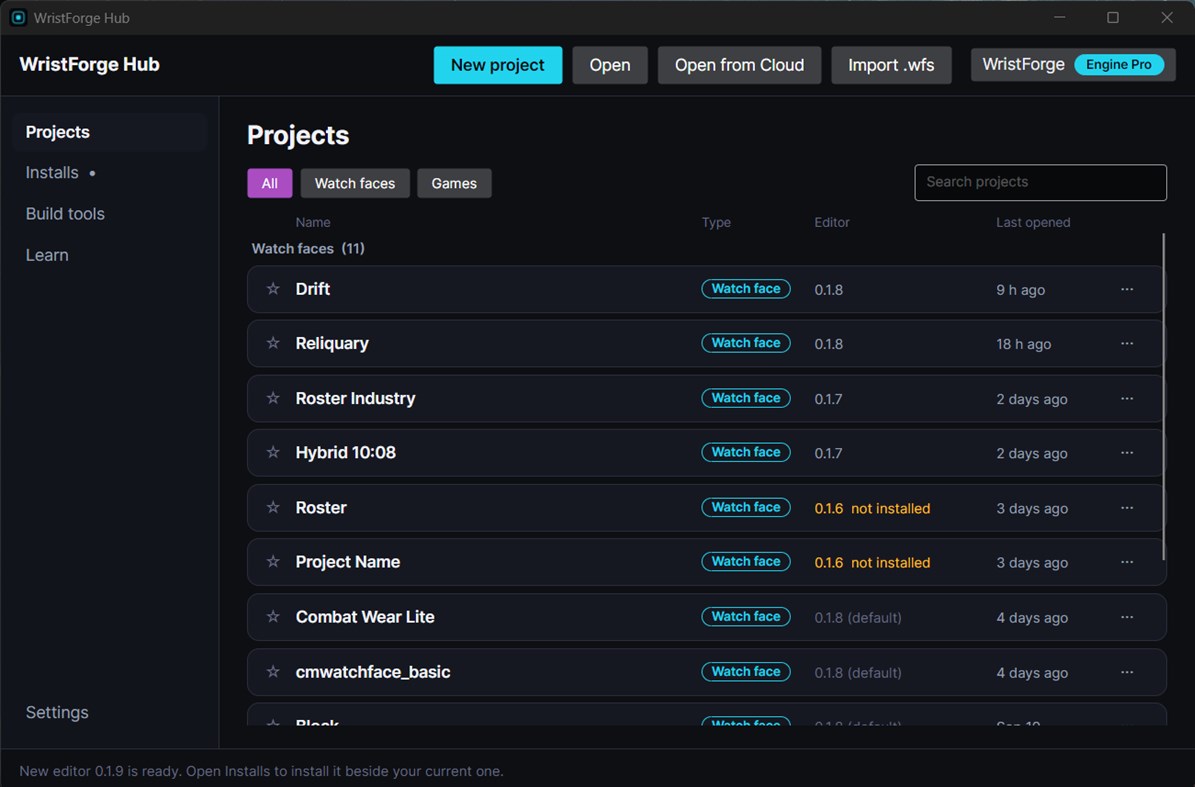Mark Hybrid 10:08 as a favorite
This screenshot has width=1195, height=787.
coord(273,452)
